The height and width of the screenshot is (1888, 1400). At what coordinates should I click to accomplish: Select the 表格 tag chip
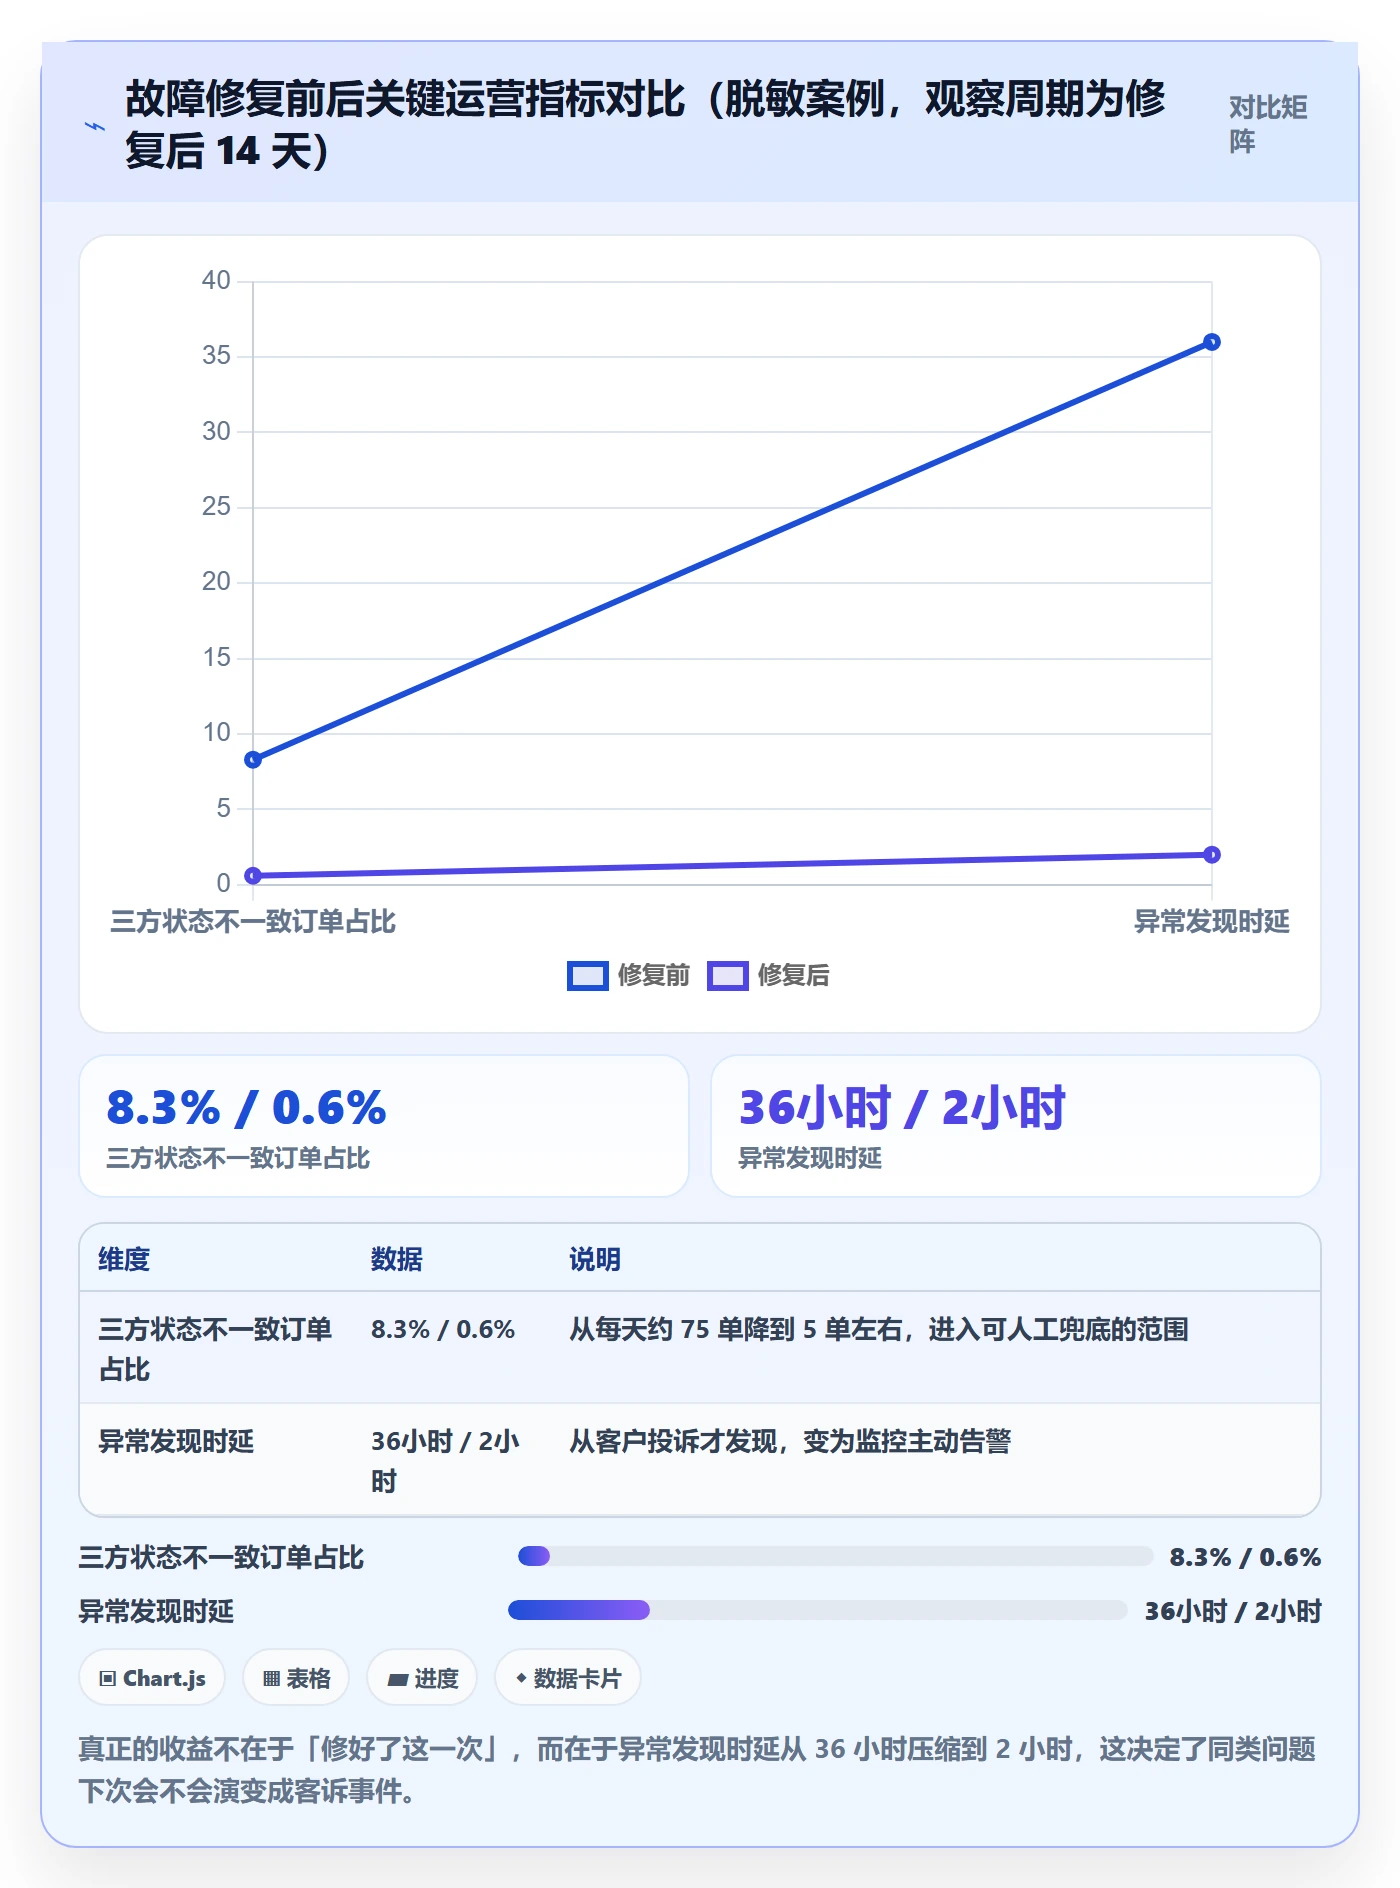(x=296, y=1678)
